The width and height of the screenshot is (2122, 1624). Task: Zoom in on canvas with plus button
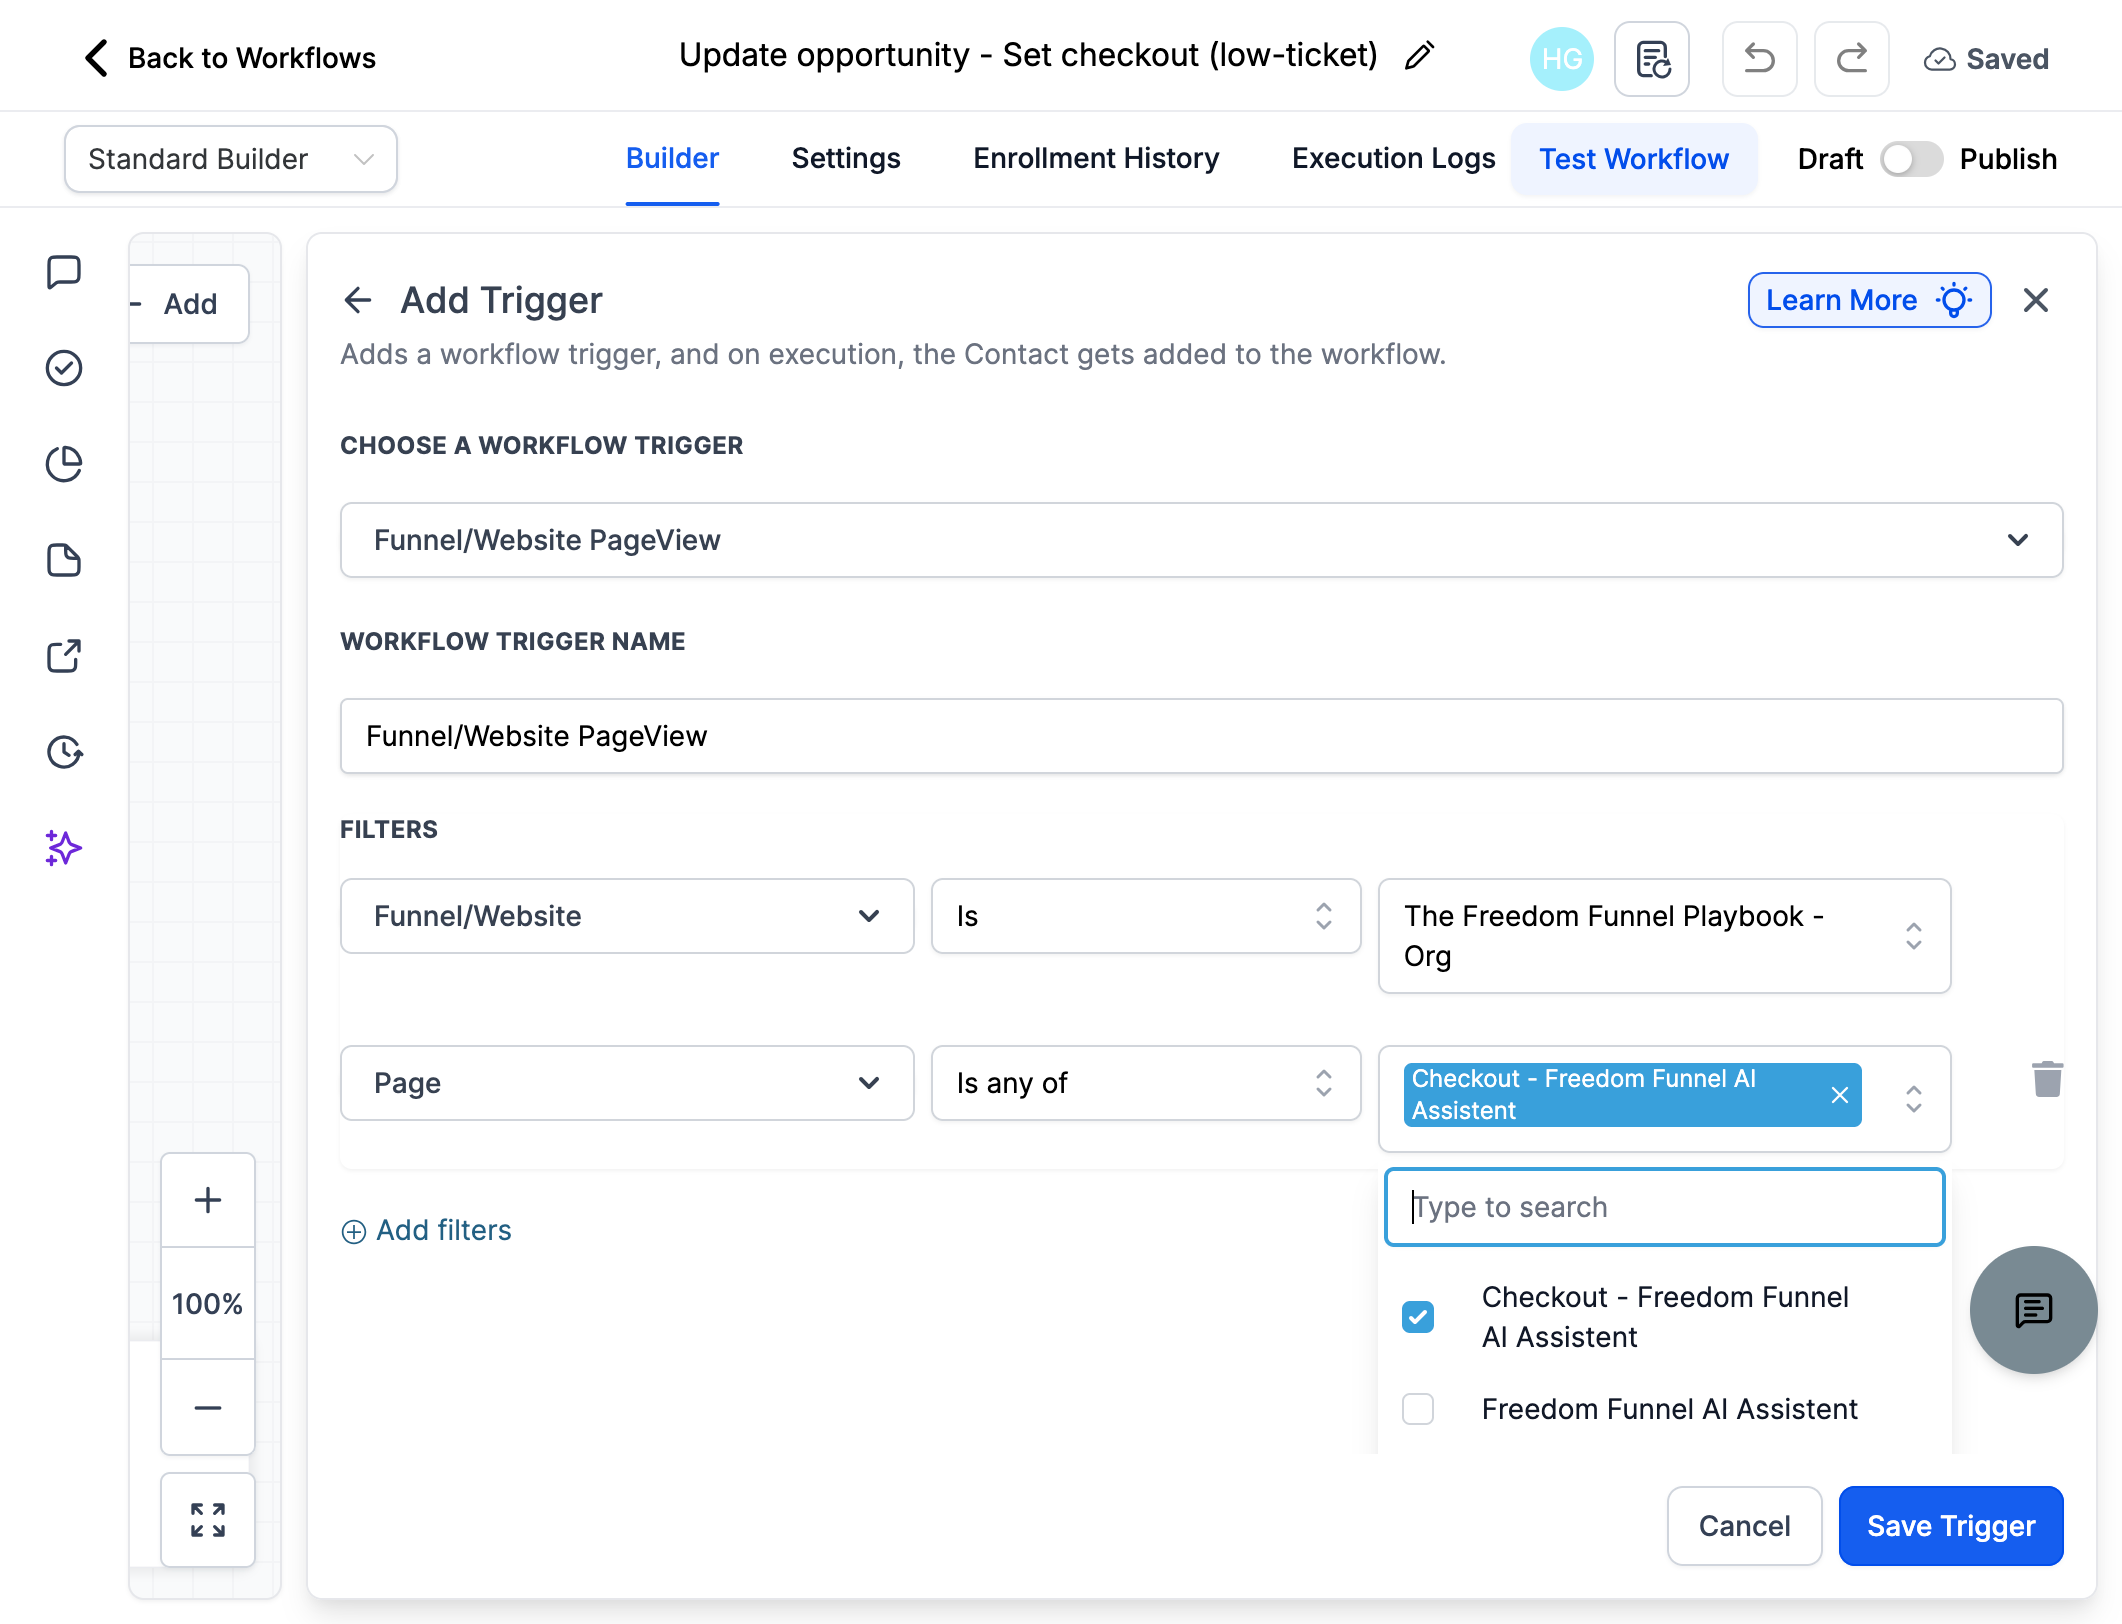point(208,1200)
